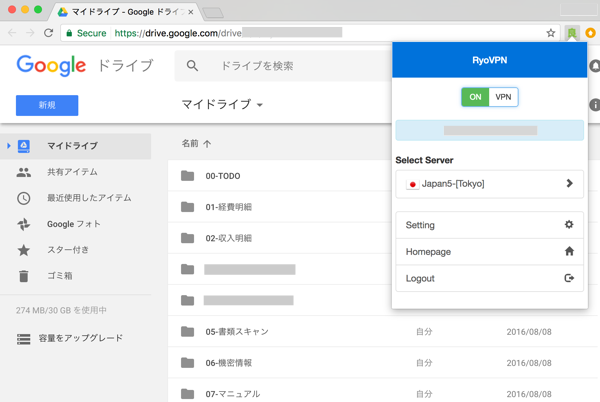Click the 新規 button

pyautogui.click(x=47, y=105)
